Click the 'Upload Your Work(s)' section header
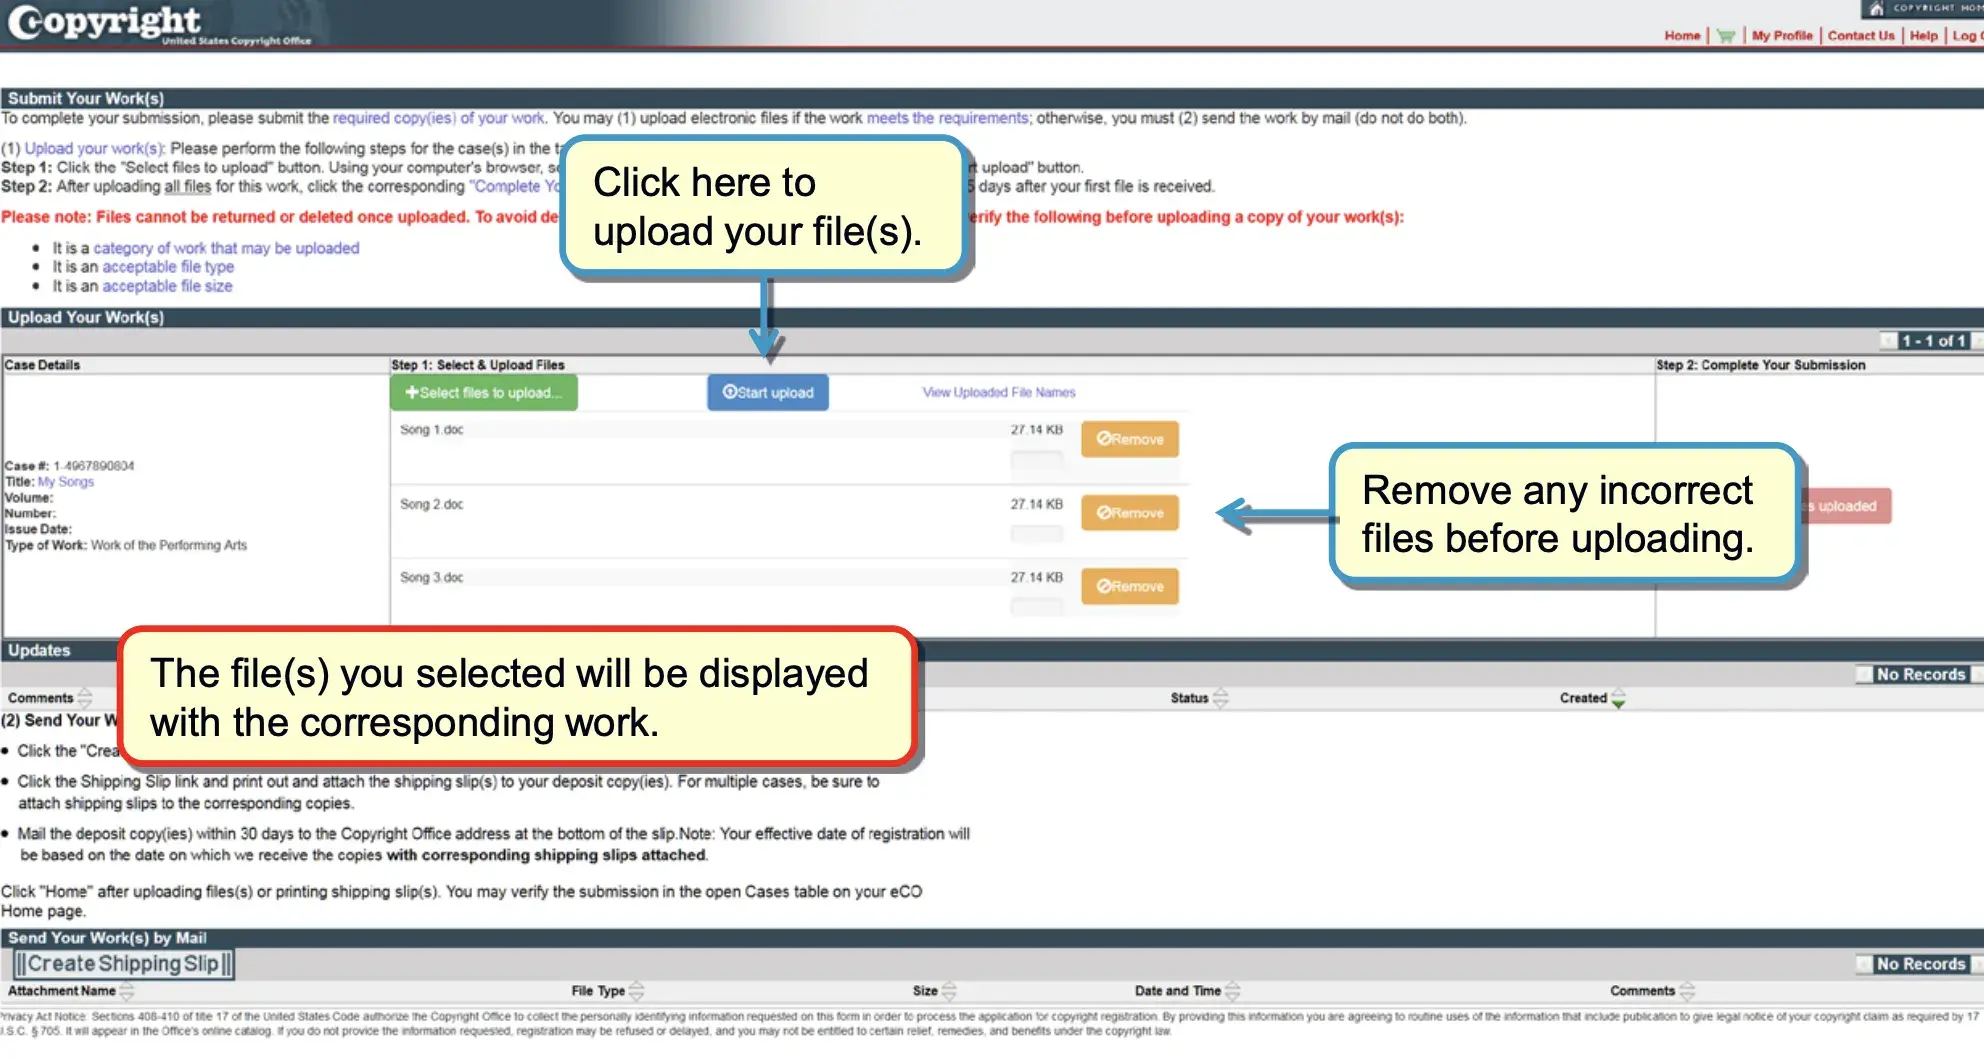The image size is (1984, 1058). click(86, 318)
